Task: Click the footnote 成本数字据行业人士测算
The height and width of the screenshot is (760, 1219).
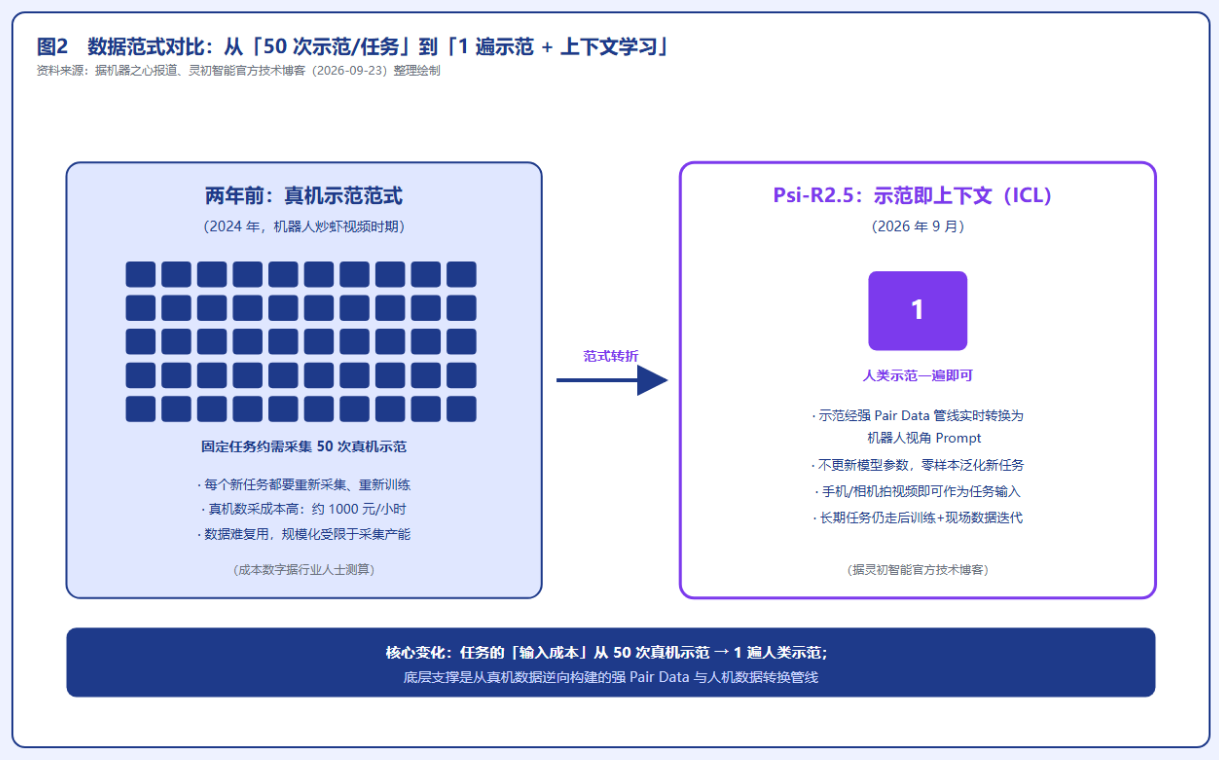Action: click(304, 570)
